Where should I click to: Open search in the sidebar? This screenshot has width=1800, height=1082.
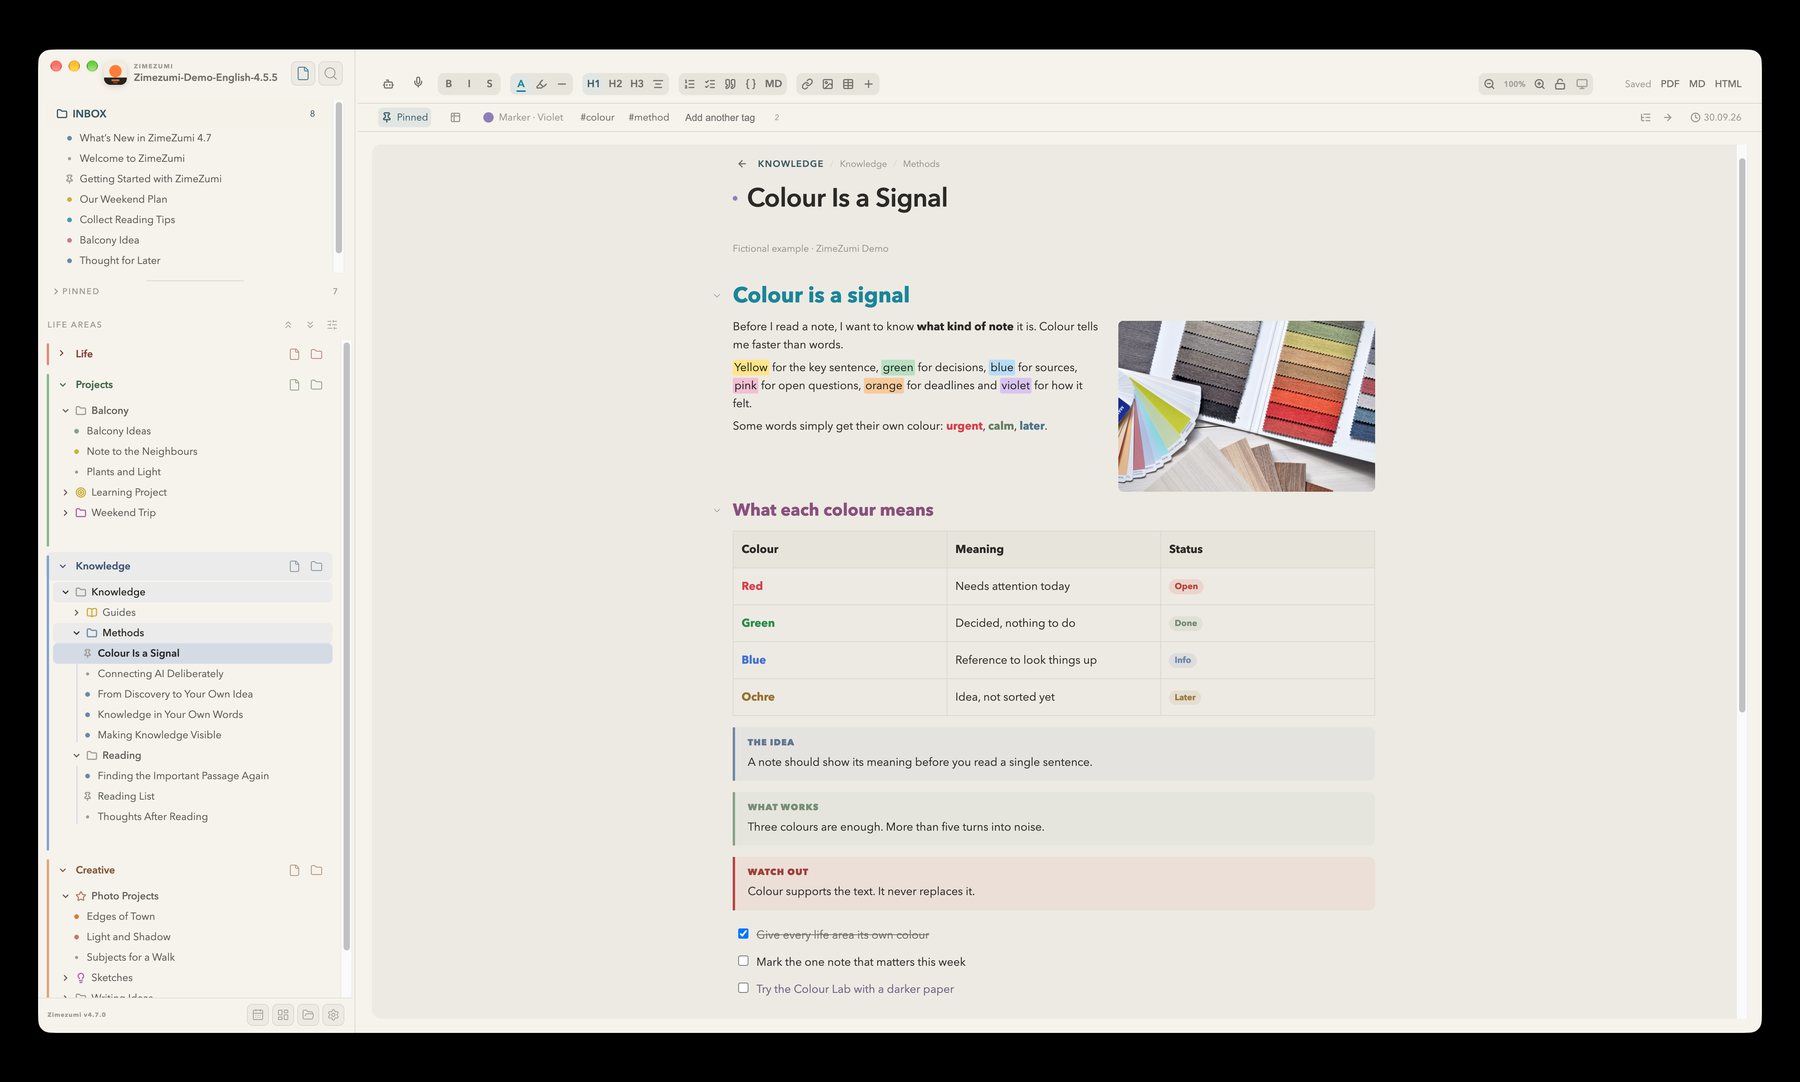pyautogui.click(x=331, y=73)
